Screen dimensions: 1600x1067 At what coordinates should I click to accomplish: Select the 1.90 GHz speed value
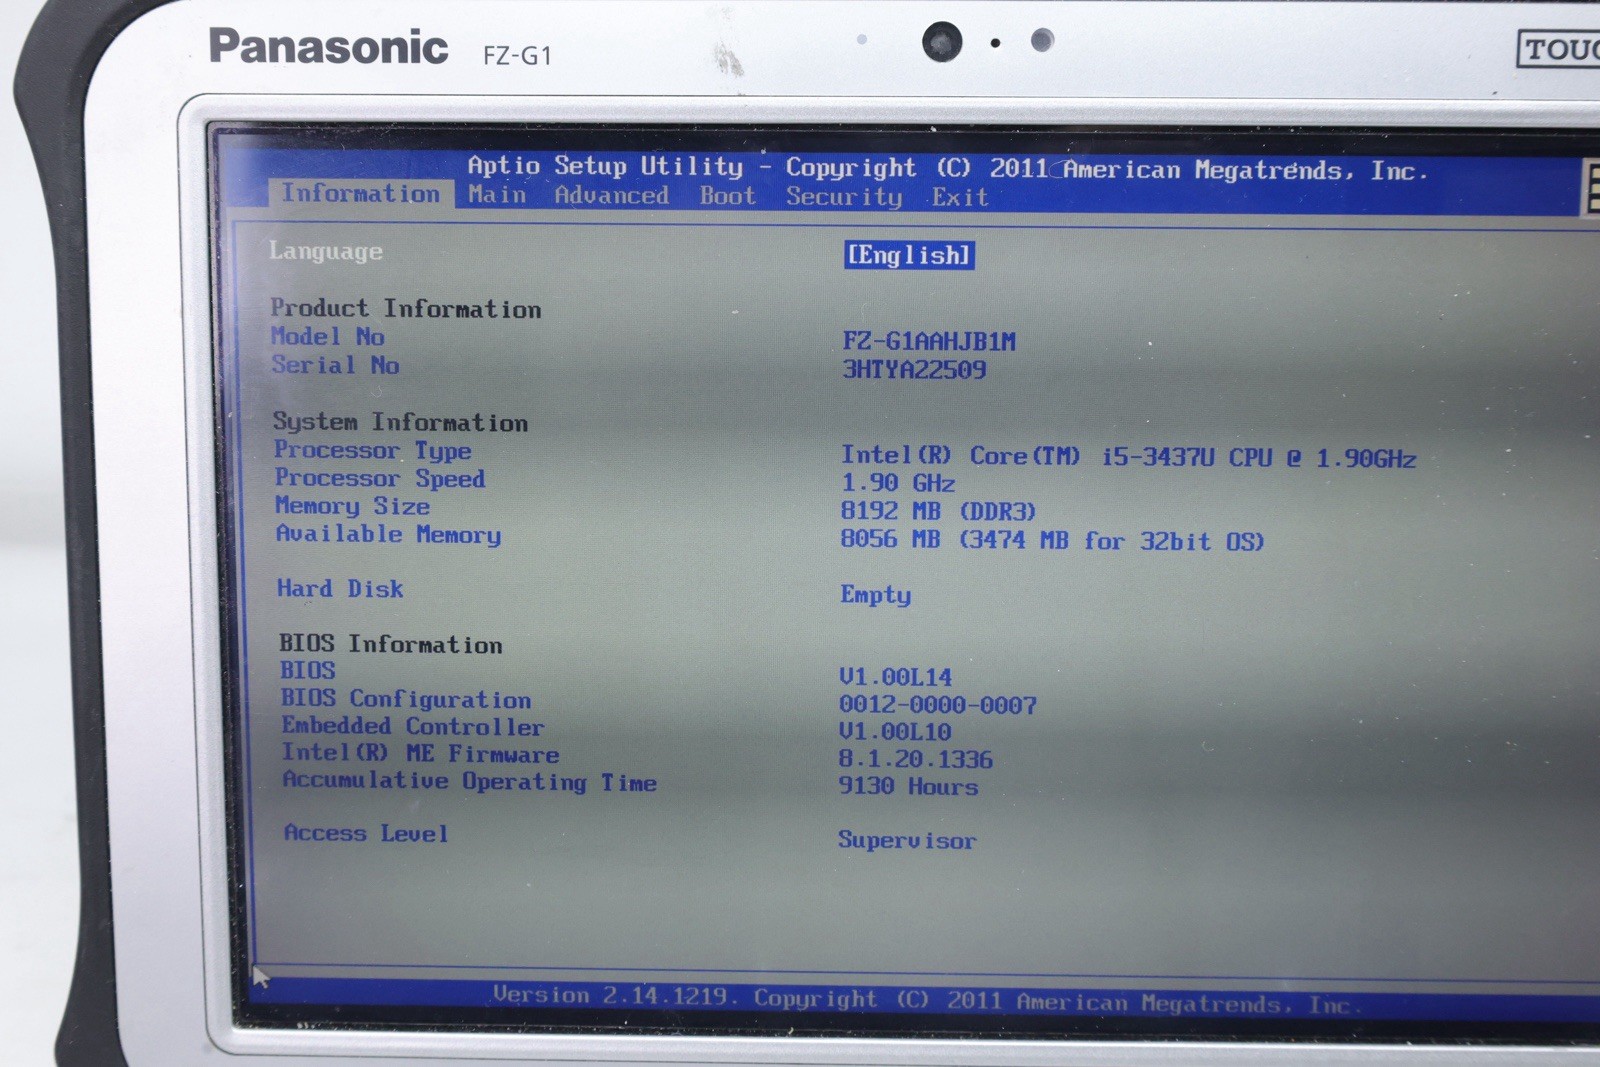point(898,484)
